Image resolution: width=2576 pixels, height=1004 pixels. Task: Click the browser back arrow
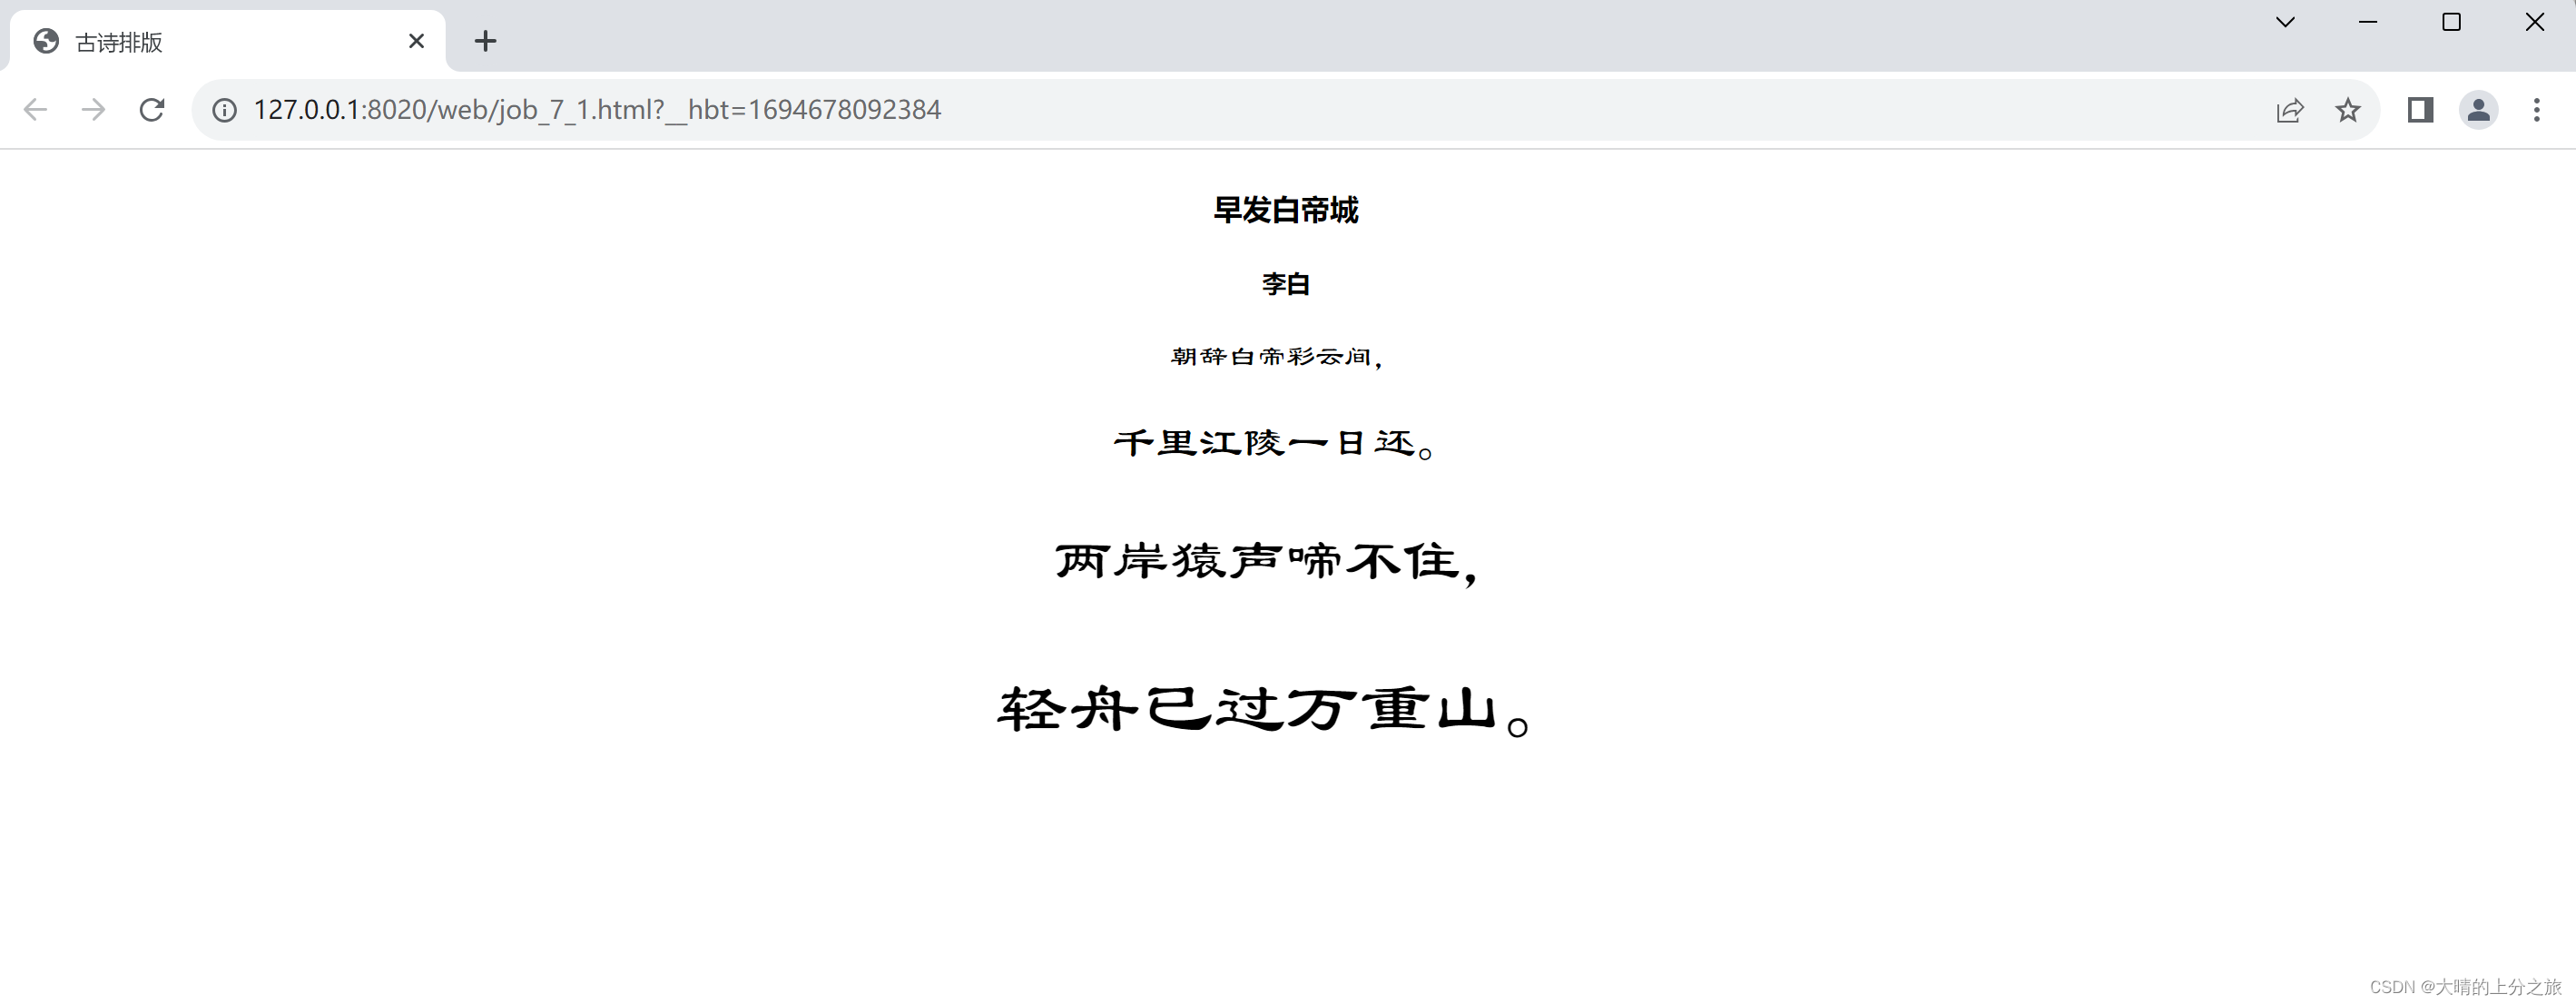[x=35, y=110]
